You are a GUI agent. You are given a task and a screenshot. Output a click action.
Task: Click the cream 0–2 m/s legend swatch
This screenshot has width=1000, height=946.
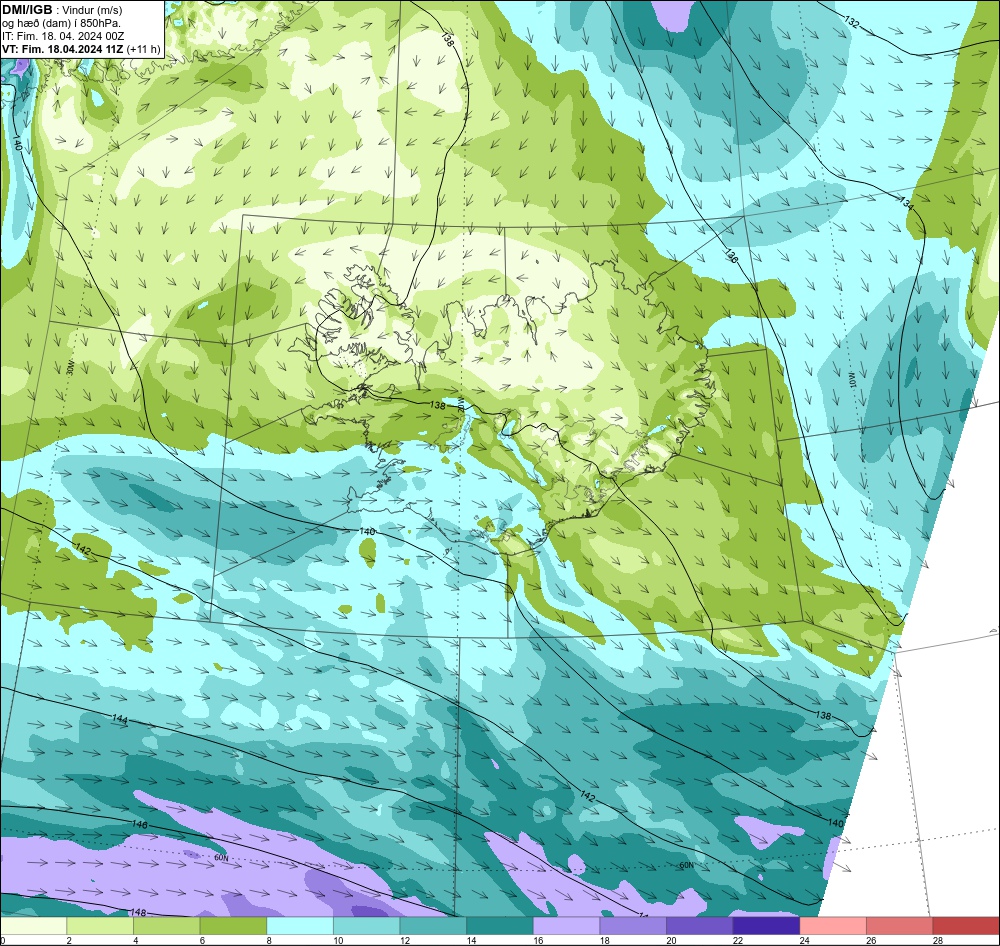[33, 926]
